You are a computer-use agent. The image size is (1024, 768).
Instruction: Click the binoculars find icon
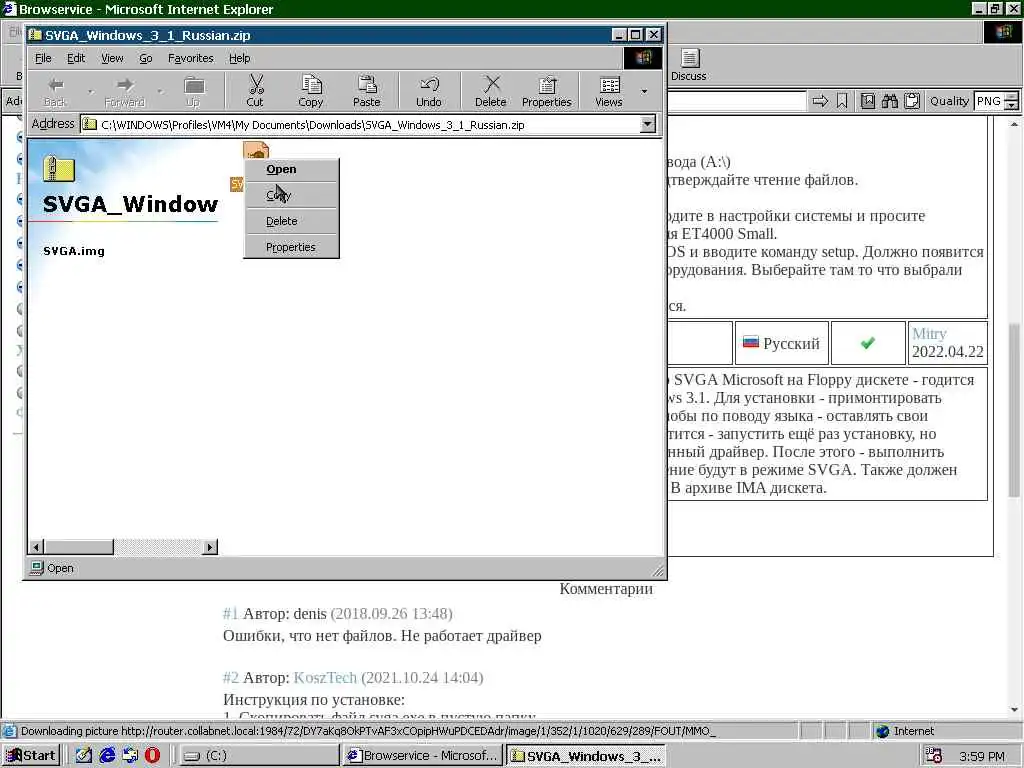pyautogui.click(x=889, y=101)
